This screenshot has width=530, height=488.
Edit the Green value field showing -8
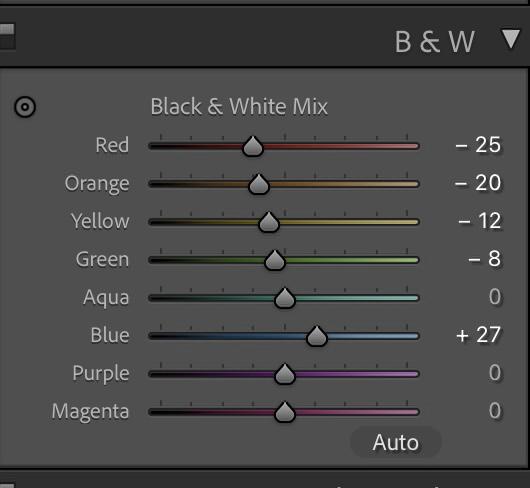point(484,259)
